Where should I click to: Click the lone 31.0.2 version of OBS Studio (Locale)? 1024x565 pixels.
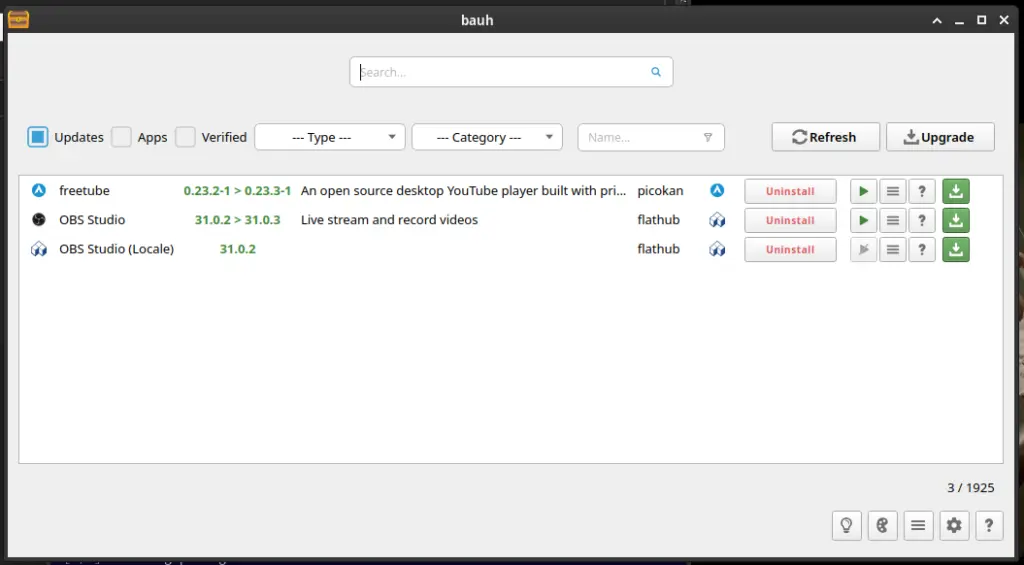point(238,249)
